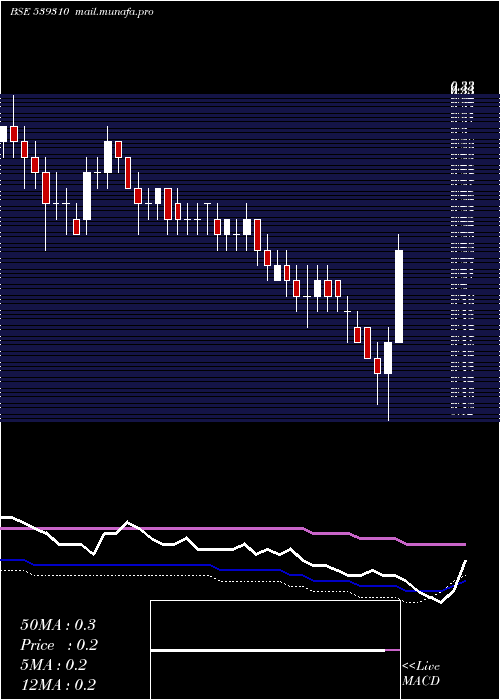Click the MACD box white signal line

coord(268,650)
